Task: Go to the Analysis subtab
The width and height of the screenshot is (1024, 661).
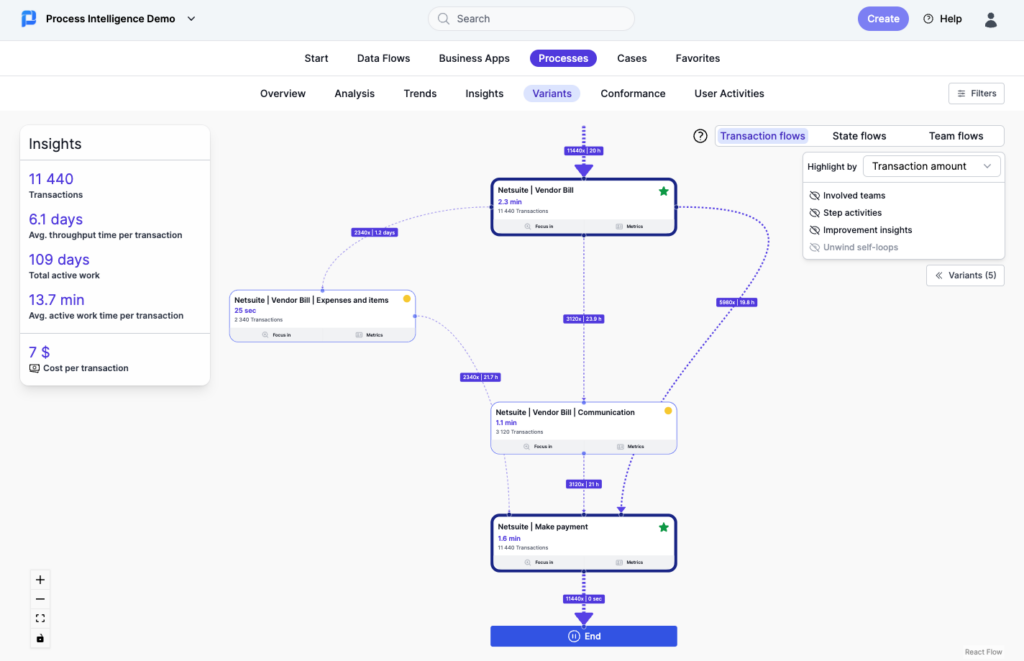Action: 355,93
